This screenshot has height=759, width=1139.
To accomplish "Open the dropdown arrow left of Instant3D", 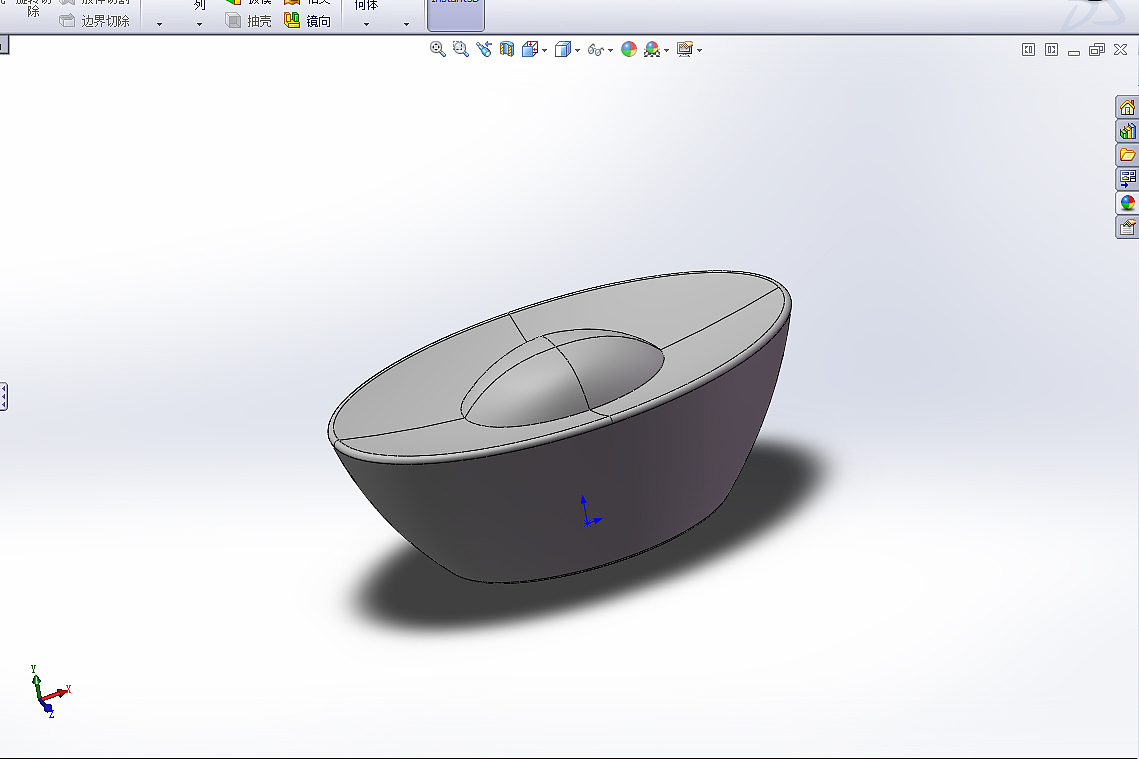I will click(x=406, y=25).
